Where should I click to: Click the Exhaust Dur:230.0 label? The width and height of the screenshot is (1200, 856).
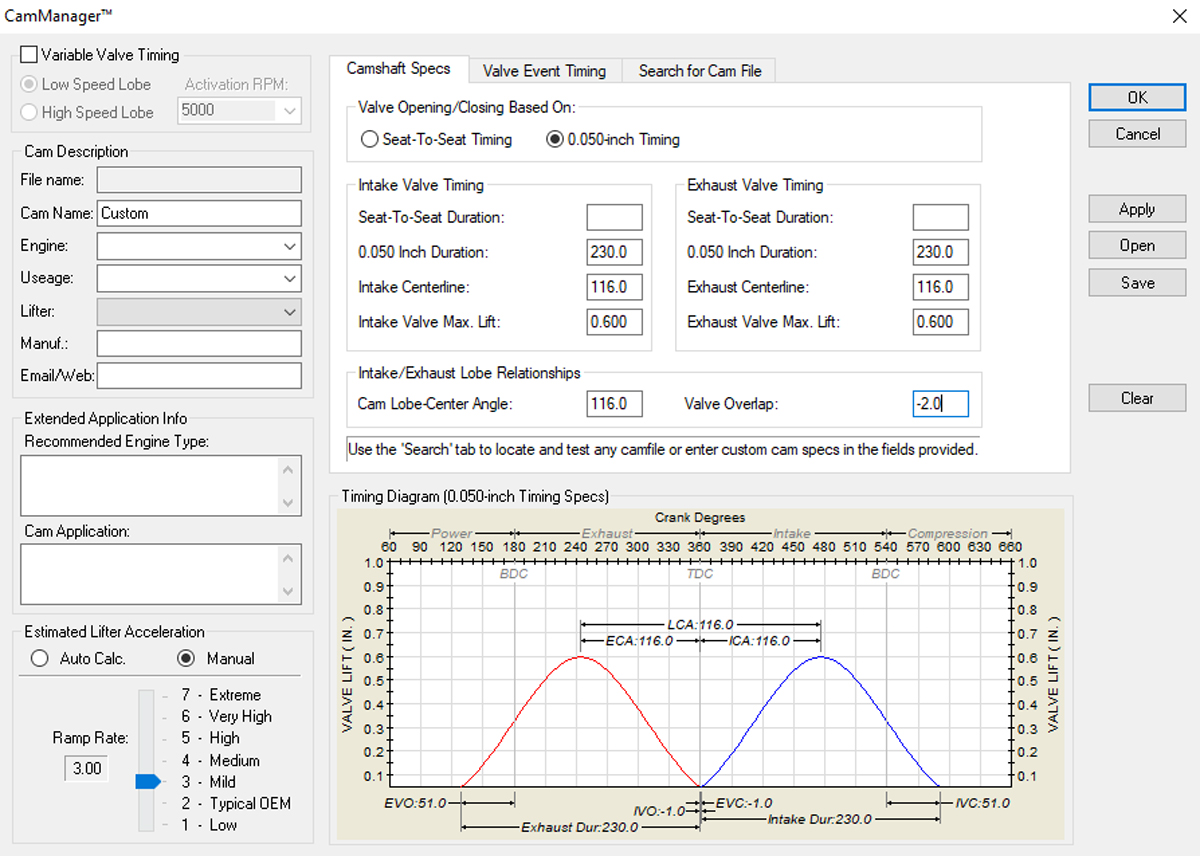(x=580, y=828)
